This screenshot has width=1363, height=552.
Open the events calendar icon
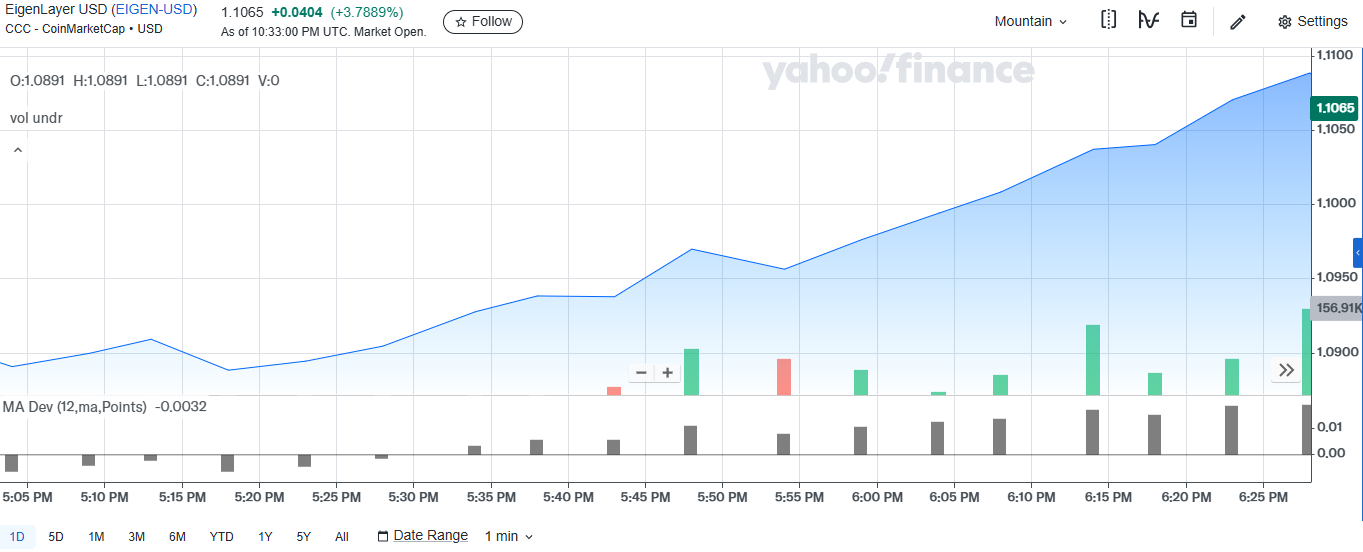point(1189,20)
